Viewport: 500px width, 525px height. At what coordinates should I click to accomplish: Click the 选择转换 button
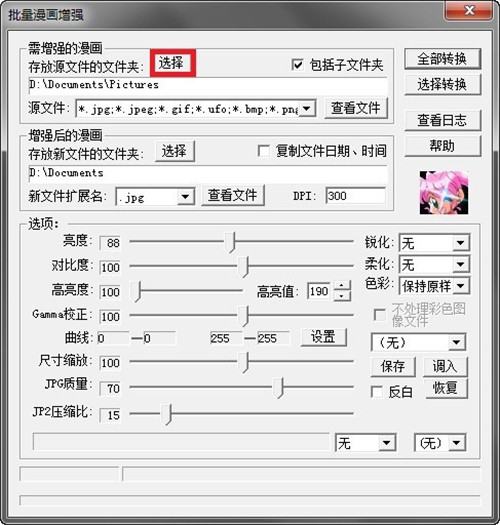[x=442, y=84]
